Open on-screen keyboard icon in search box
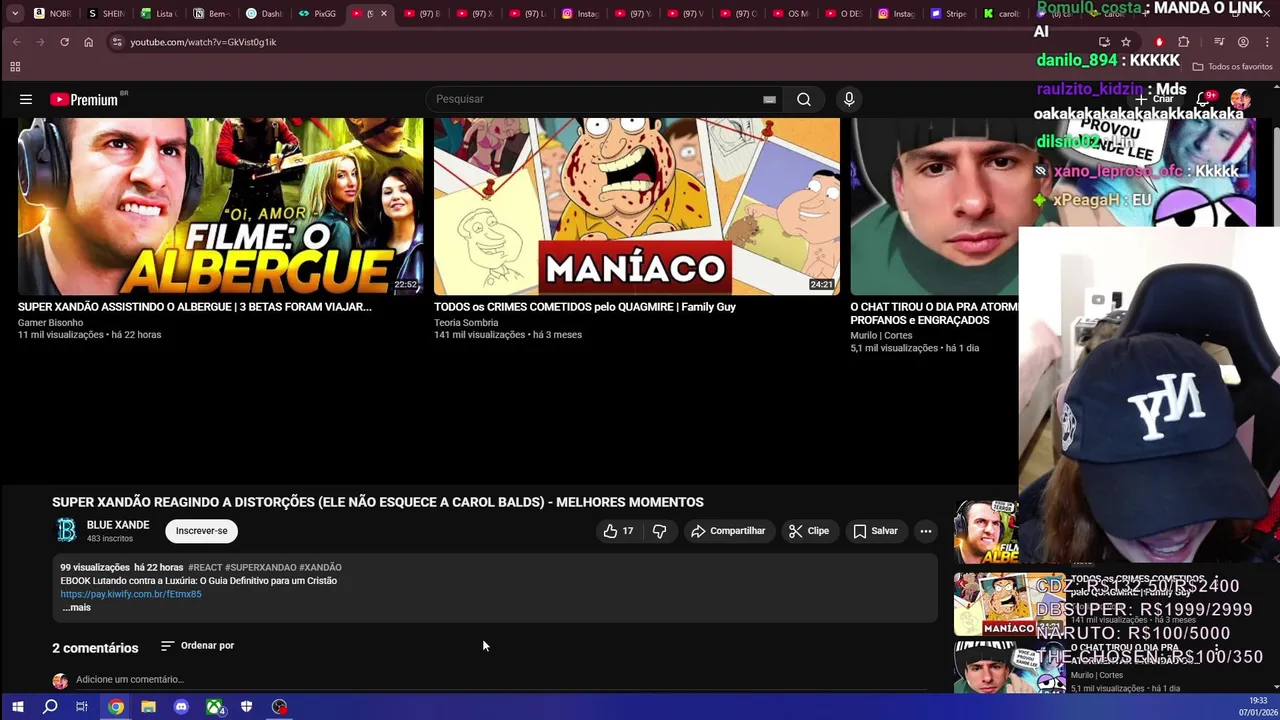Screen dimensions: 1280x720 tap(769, 99)
